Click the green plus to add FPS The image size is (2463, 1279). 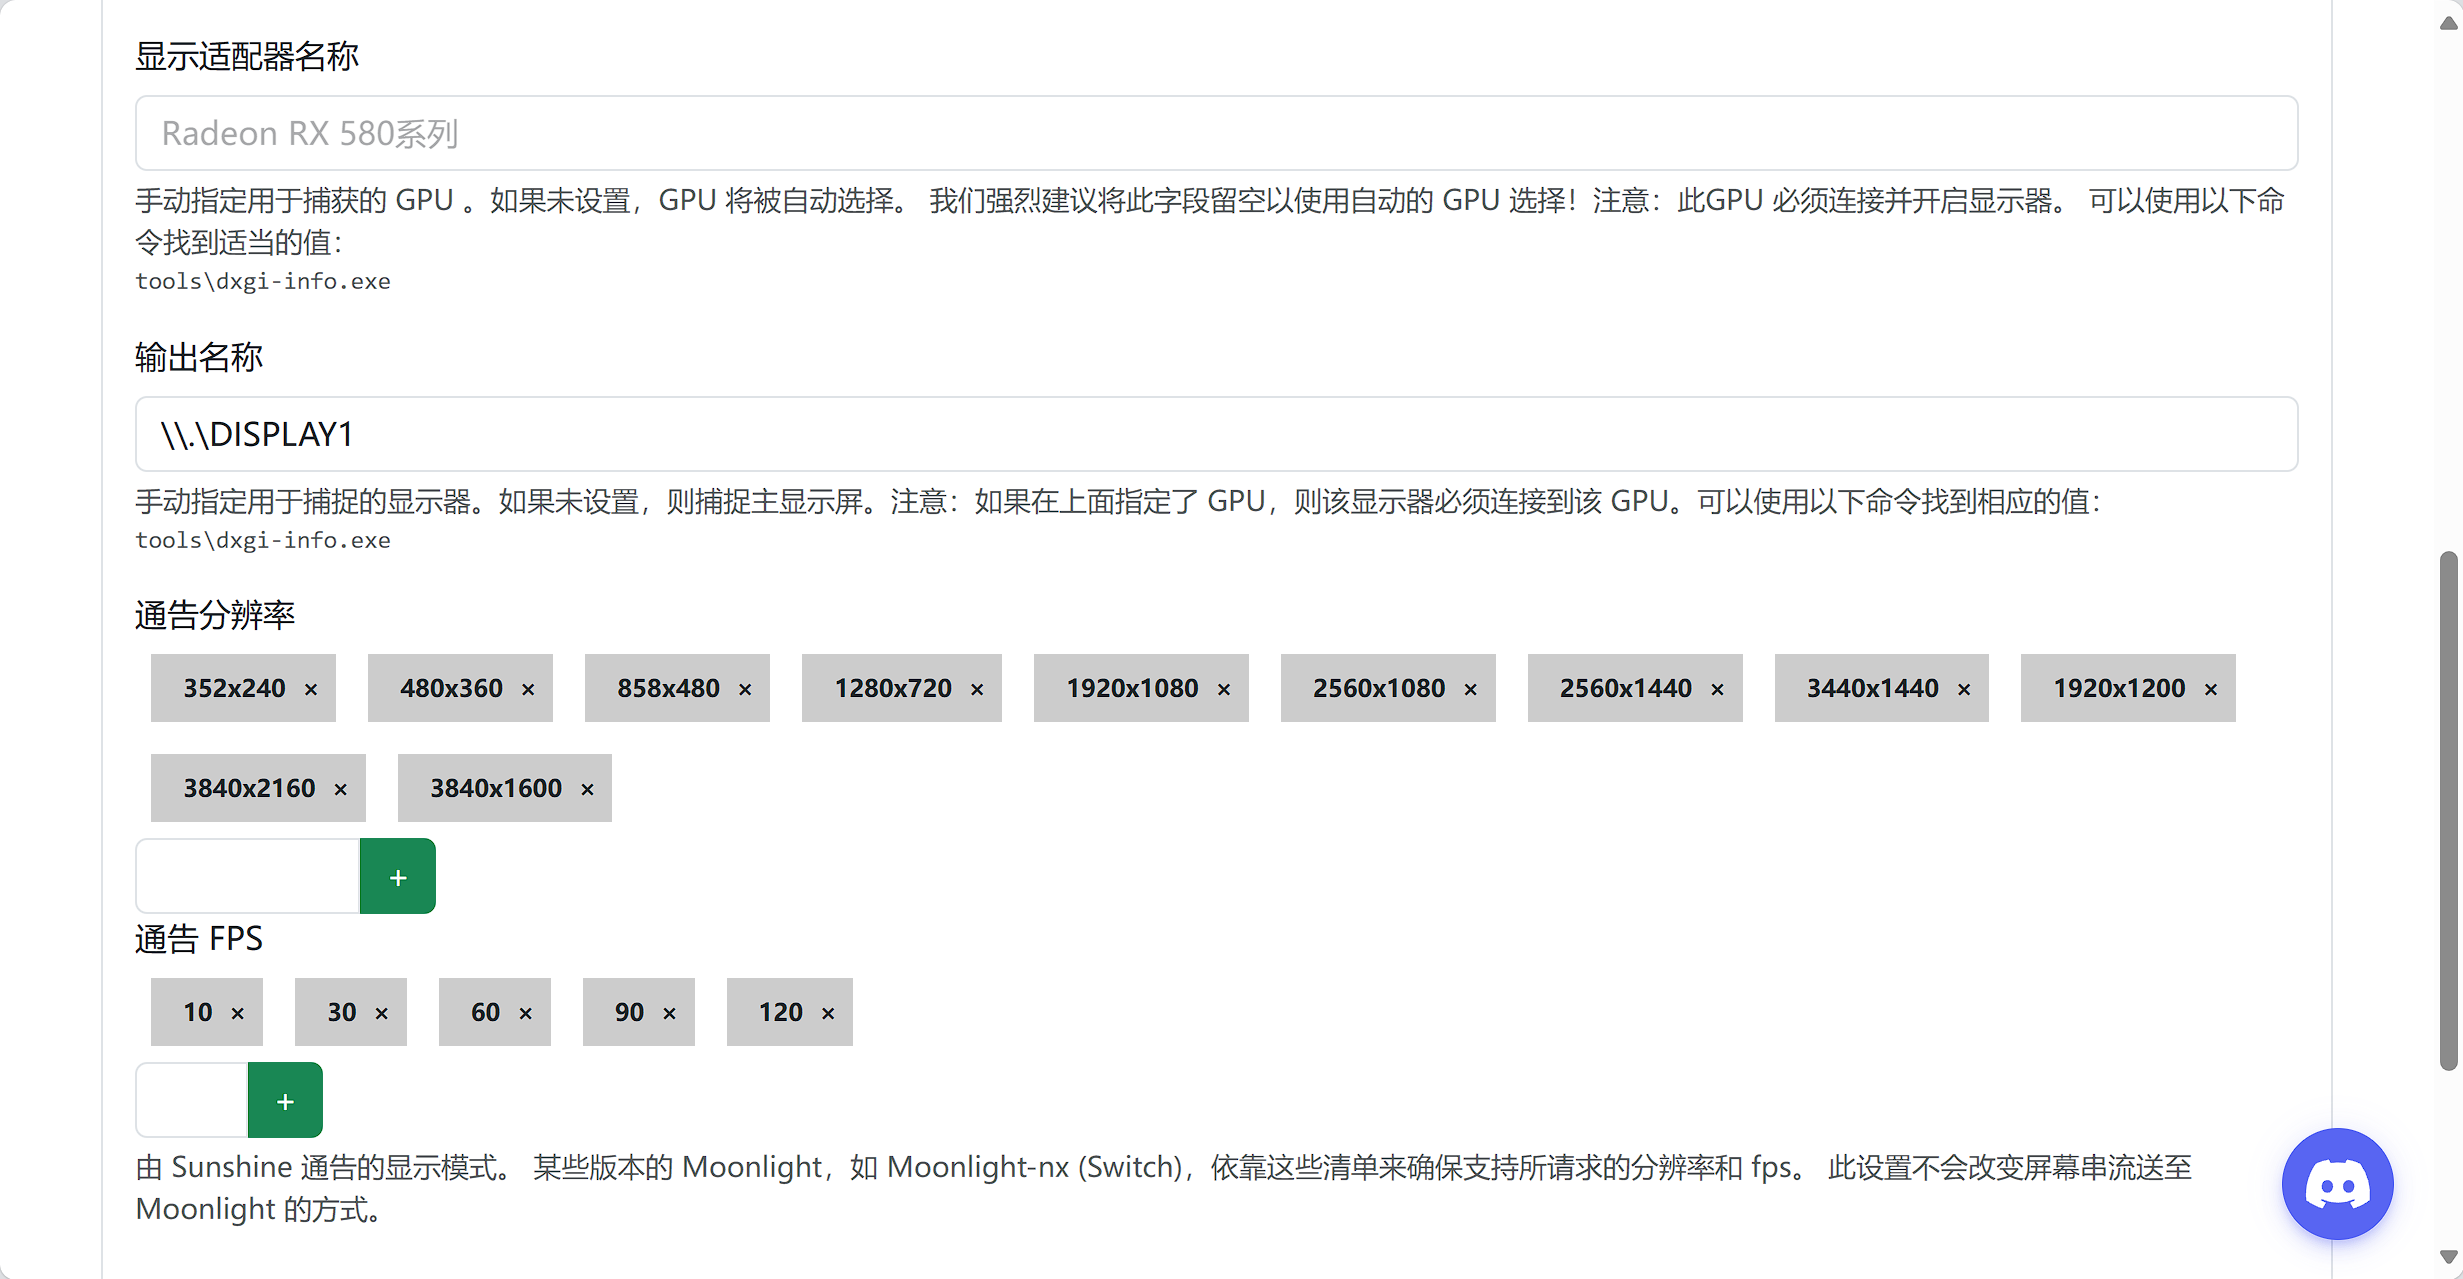click(285, 1101)
